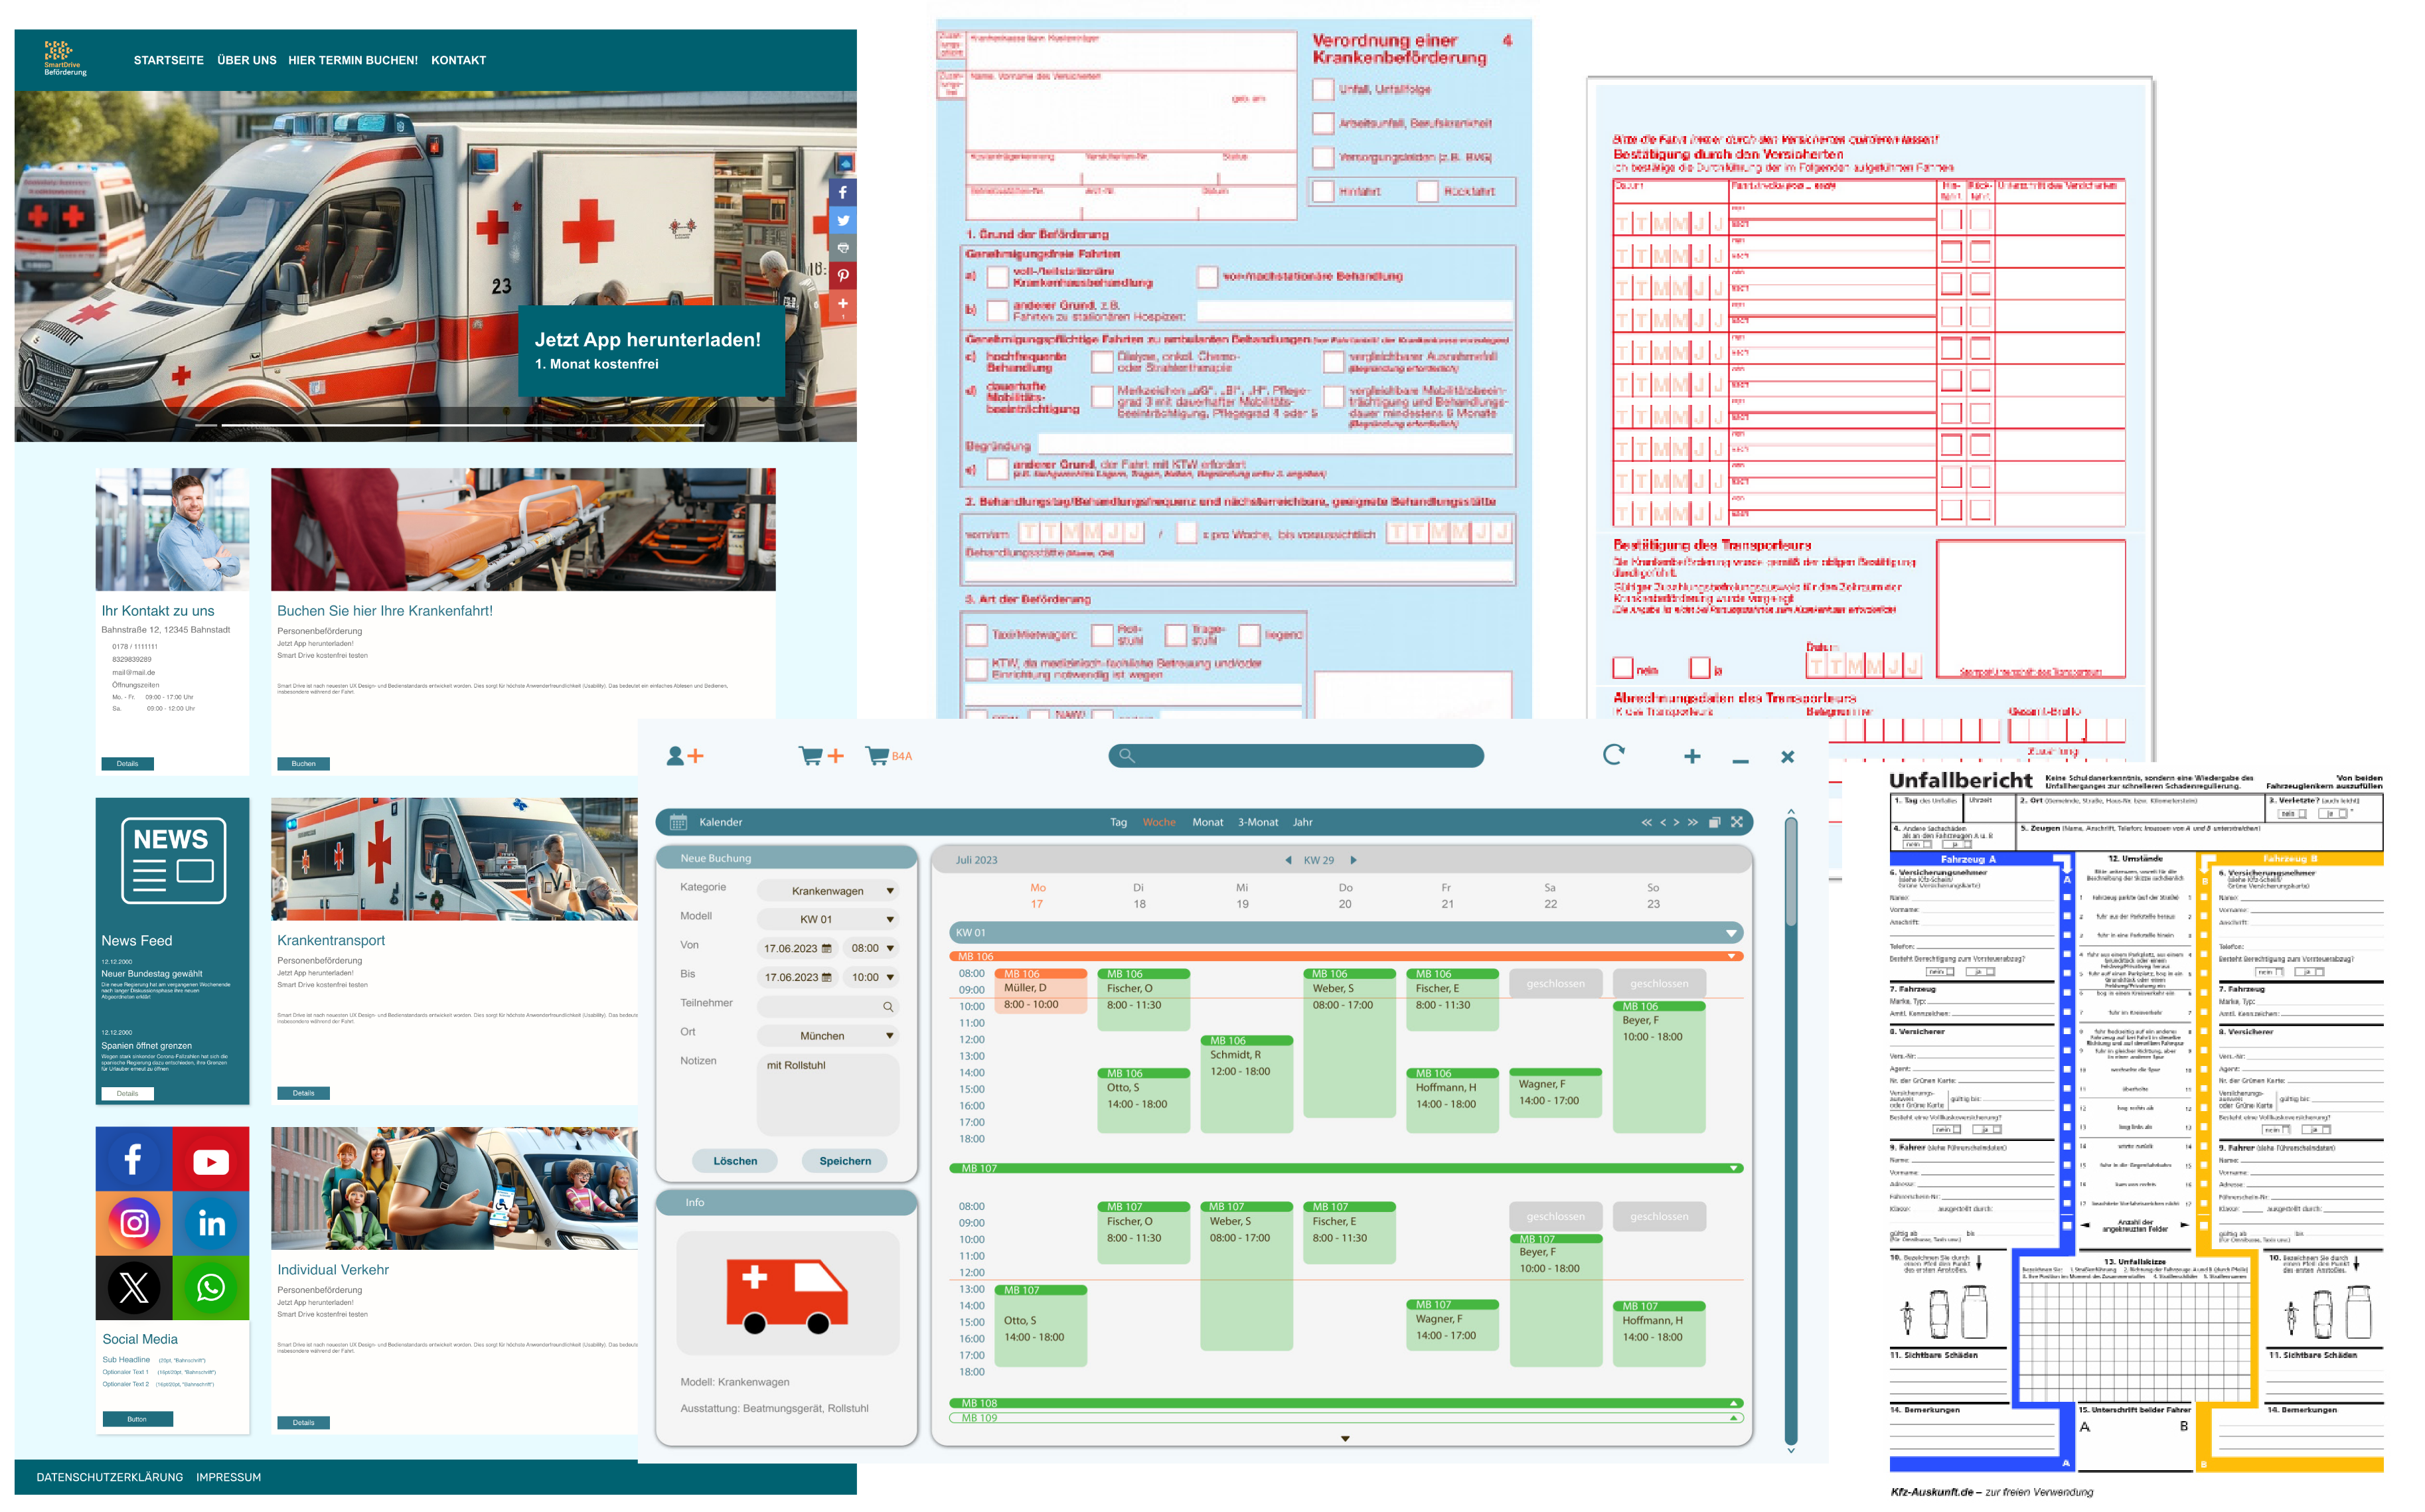Open the Ort München dropdown

click(829, 1036)
